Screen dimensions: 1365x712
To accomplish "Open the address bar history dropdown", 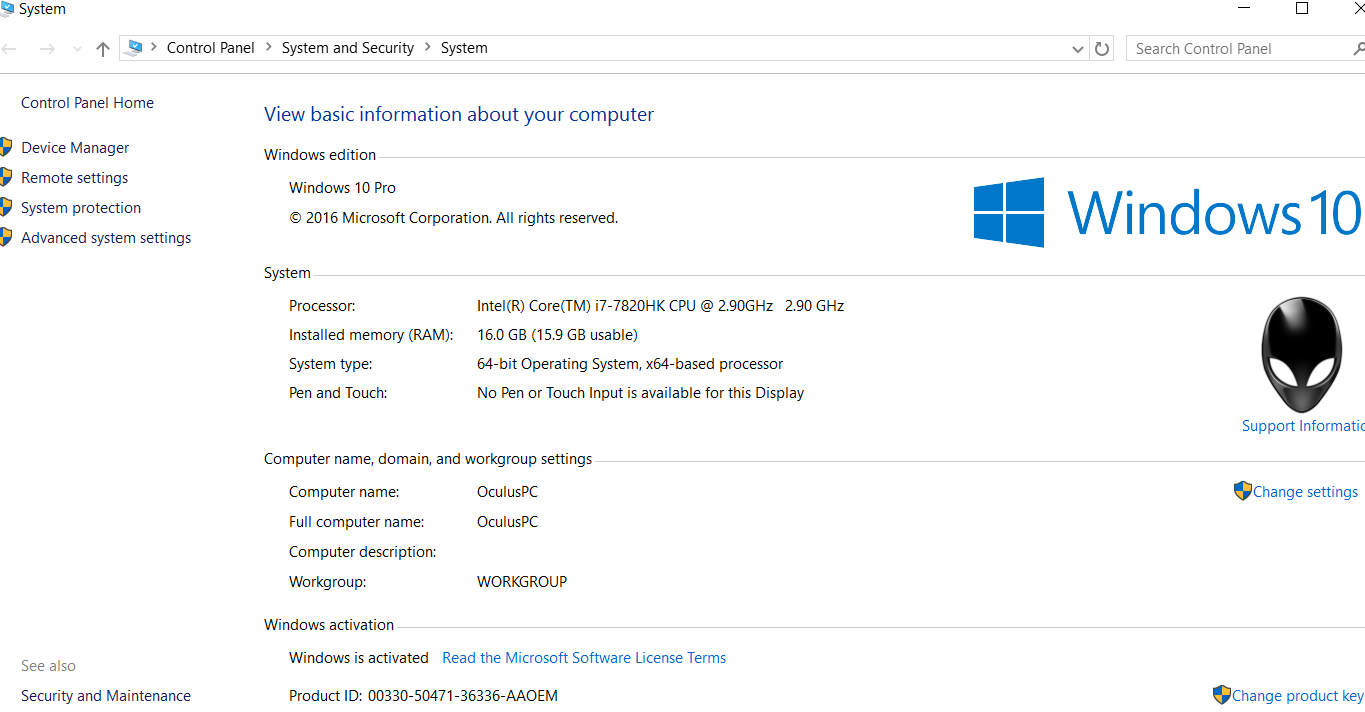I will click(1078, 49).
